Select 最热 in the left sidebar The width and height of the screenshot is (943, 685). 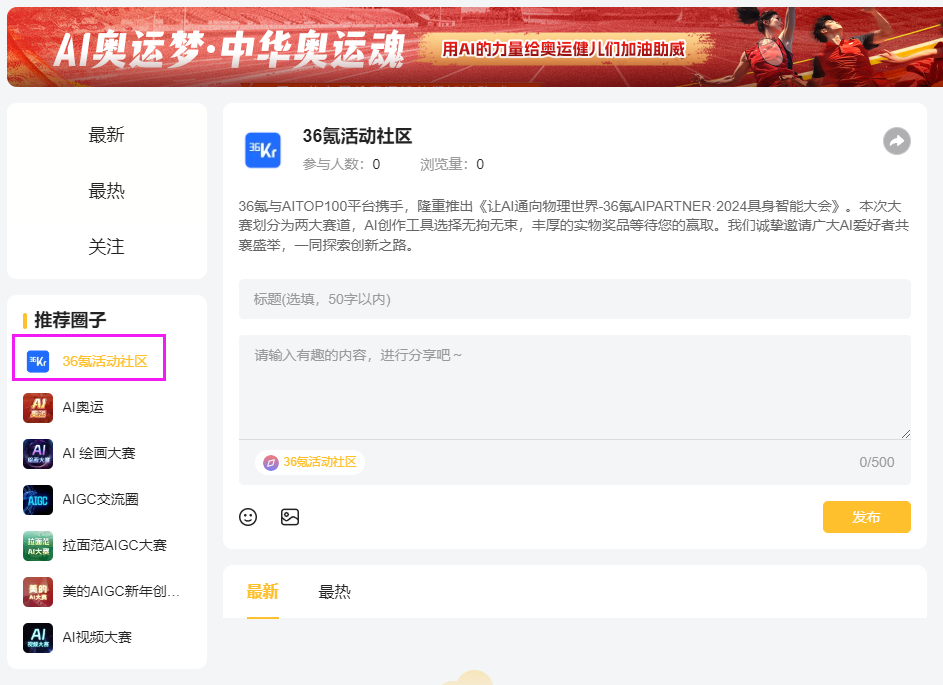point(107,190)
